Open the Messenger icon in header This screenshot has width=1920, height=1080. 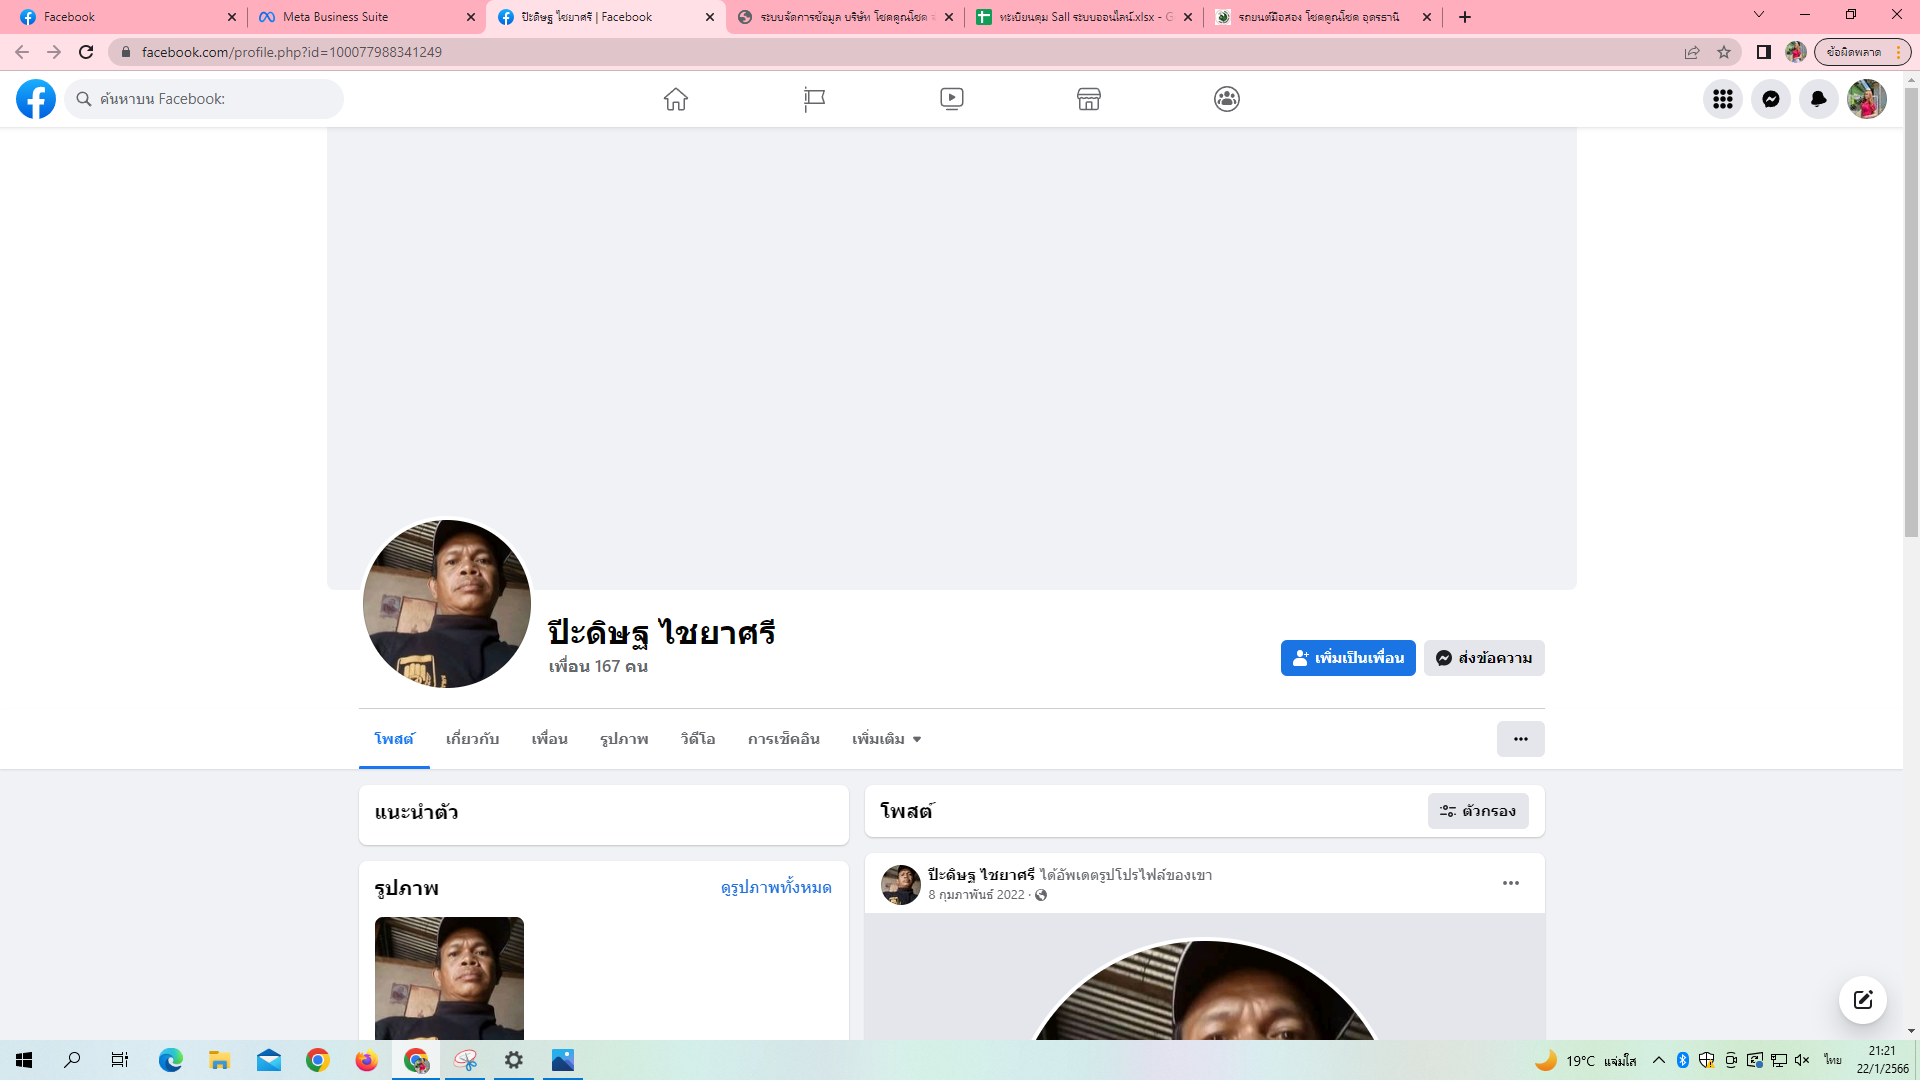click(x=1770, y=99)
